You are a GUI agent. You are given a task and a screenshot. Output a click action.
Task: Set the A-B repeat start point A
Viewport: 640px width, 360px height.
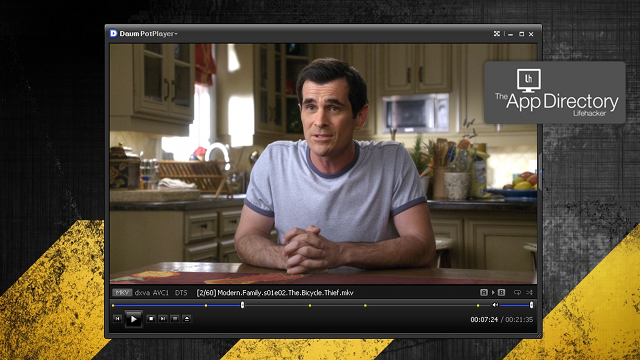(x=484, y=292)
